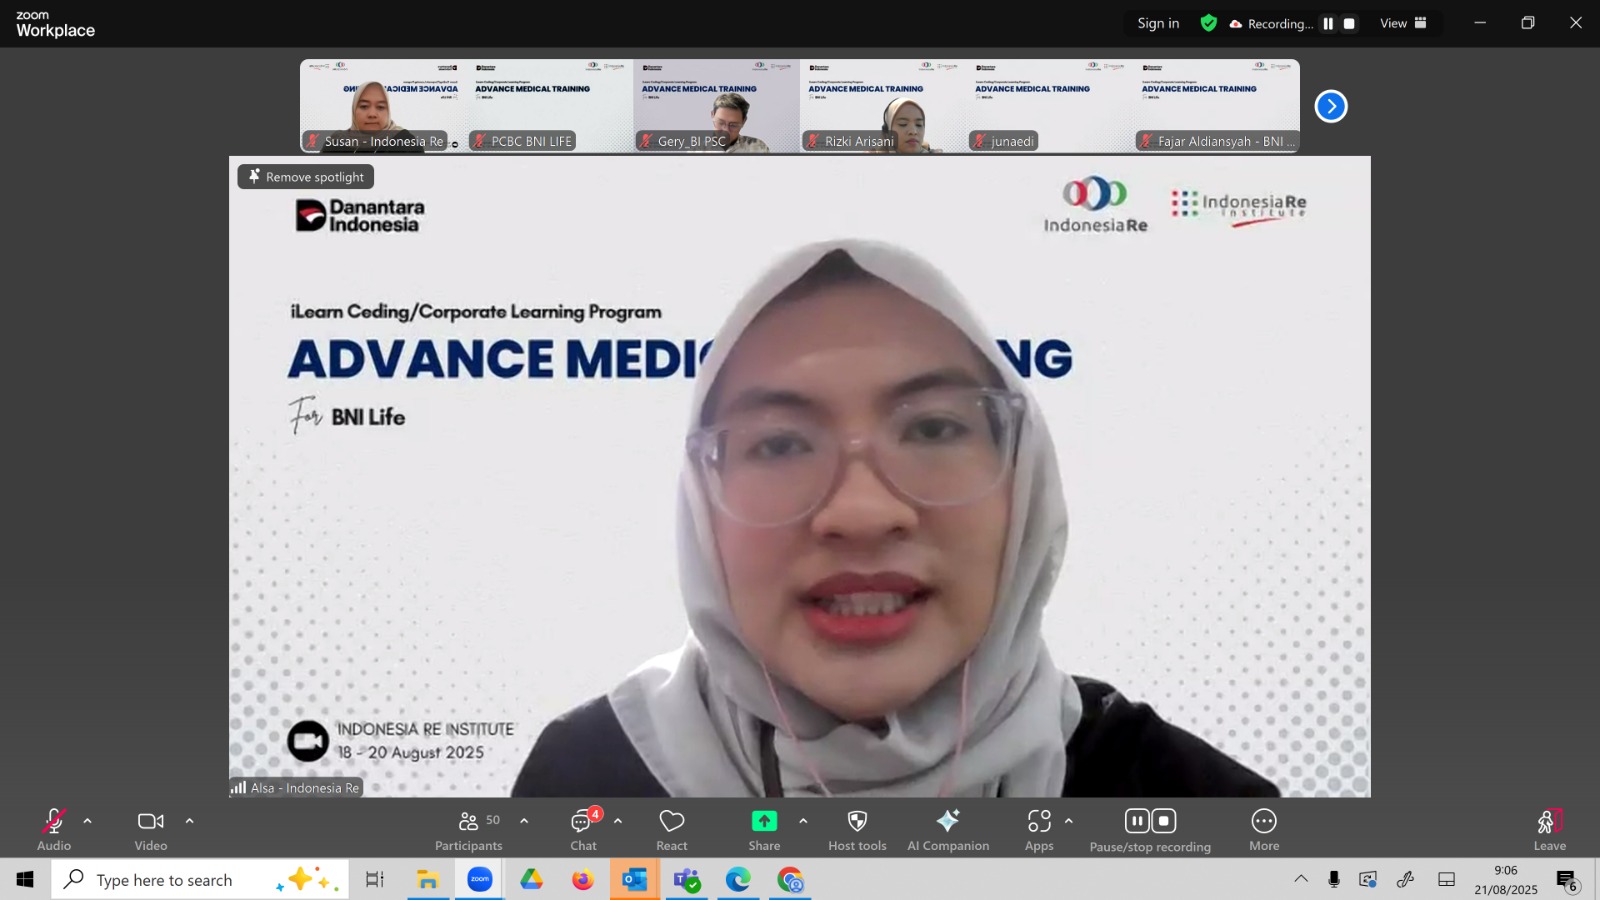1600x900 pixels.
Task: Open the View layout menu
Action: pos(1403,24)
